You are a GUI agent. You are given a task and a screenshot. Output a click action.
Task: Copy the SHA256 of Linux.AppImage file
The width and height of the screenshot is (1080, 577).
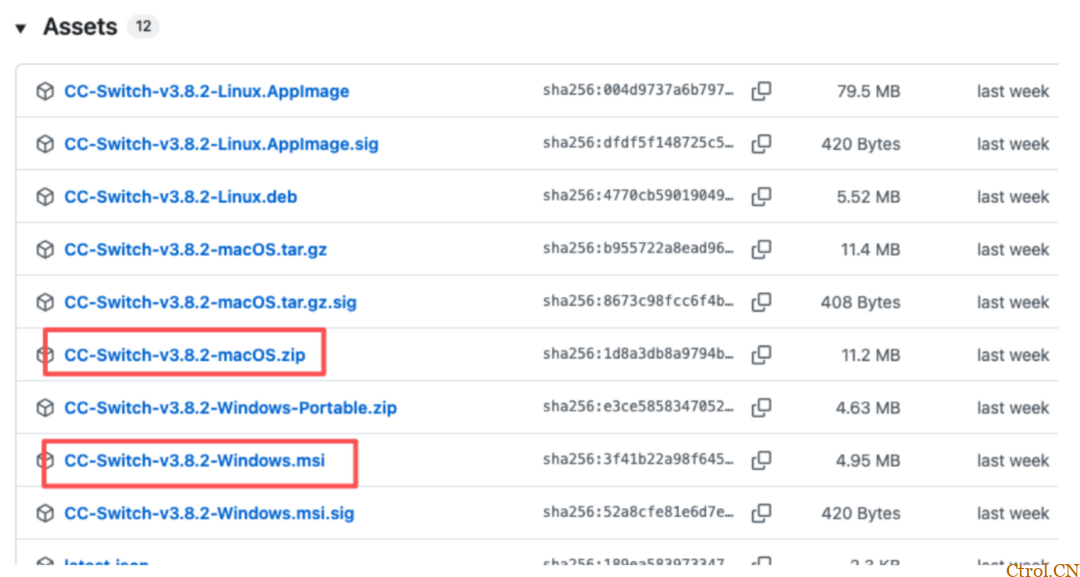point(761,91)
